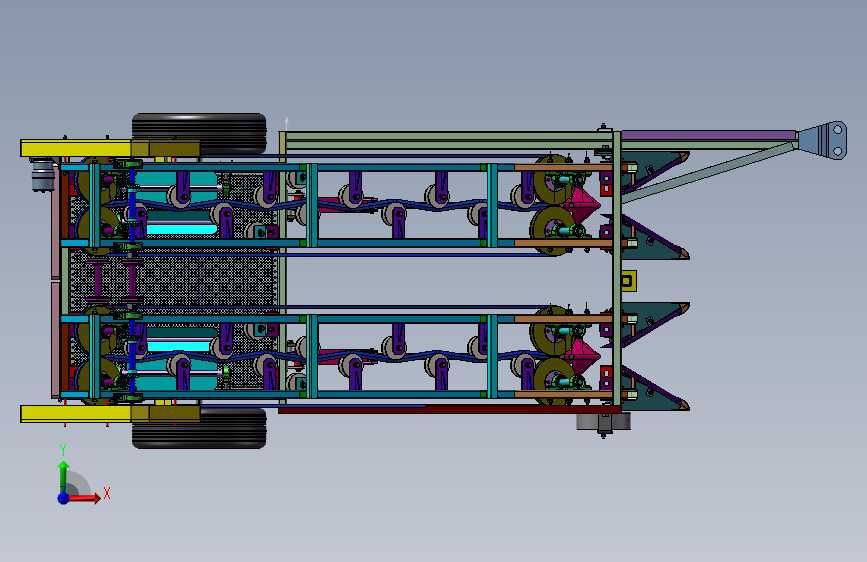Select the central black mesh screen panel
Image resolution: width=867 pixels, height=562 pixels.
coord(174,280)
